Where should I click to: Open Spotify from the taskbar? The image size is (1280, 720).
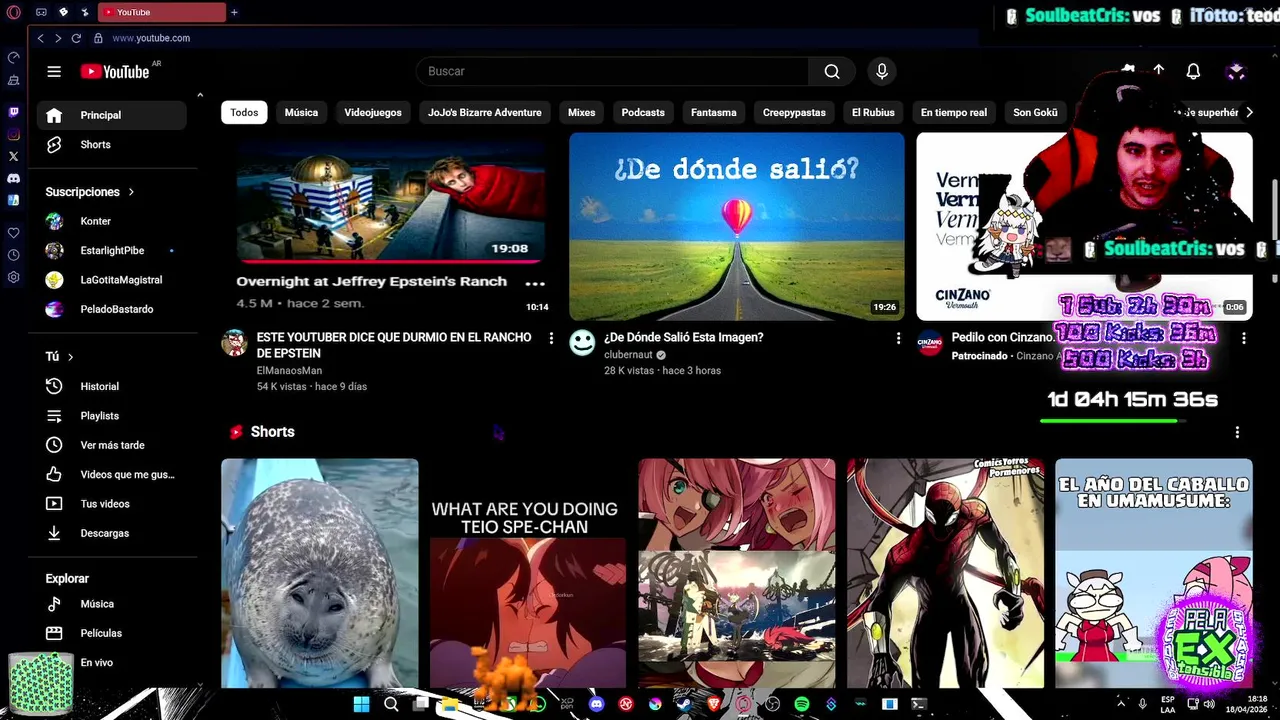click(x=801, y=704)
